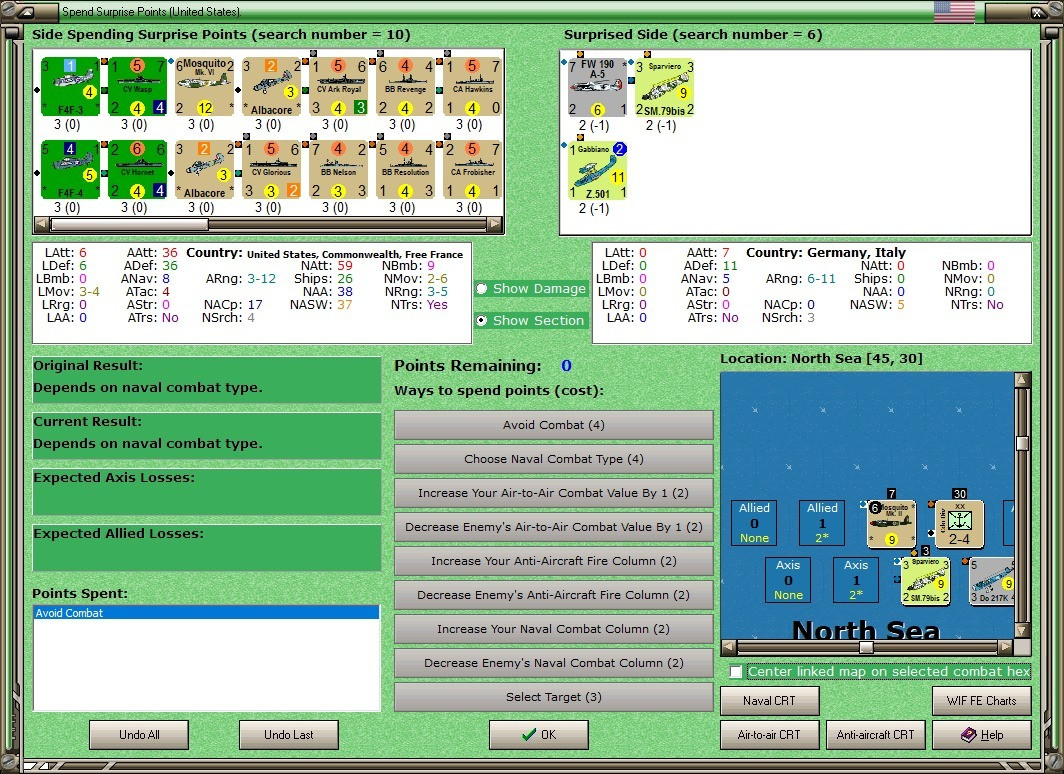Click Decrease Enemy's Naval Combat Column
Screen dimensions: 1064x774
point(554,663)
